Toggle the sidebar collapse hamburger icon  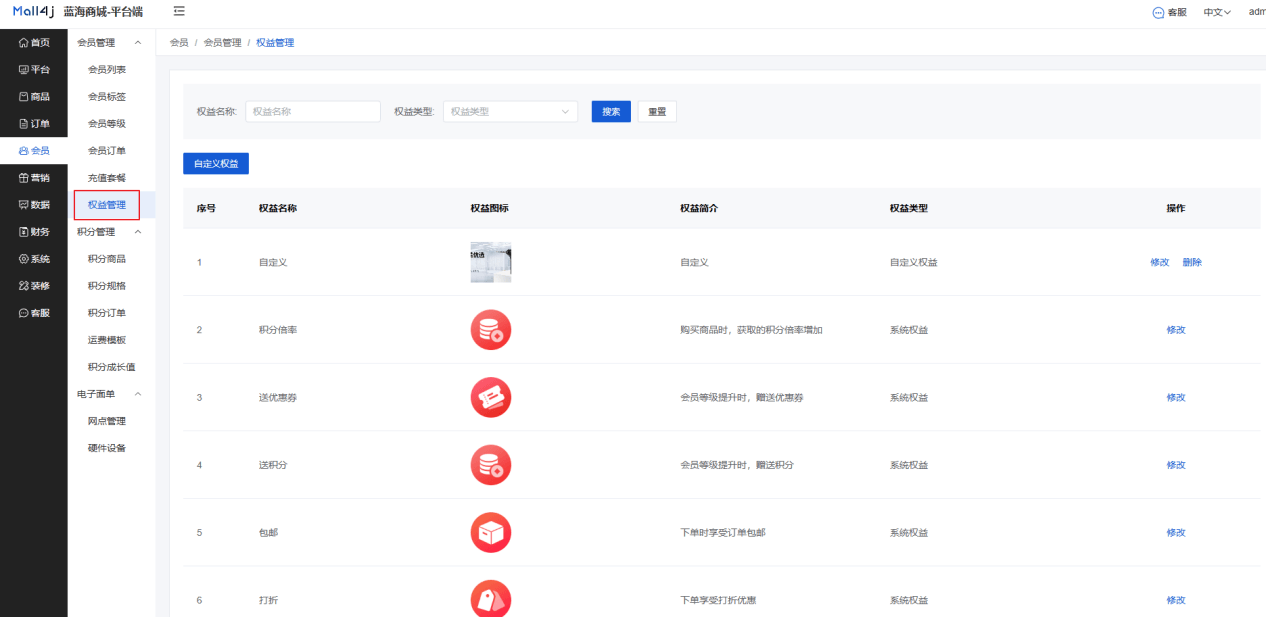click(x=179, y=11)
